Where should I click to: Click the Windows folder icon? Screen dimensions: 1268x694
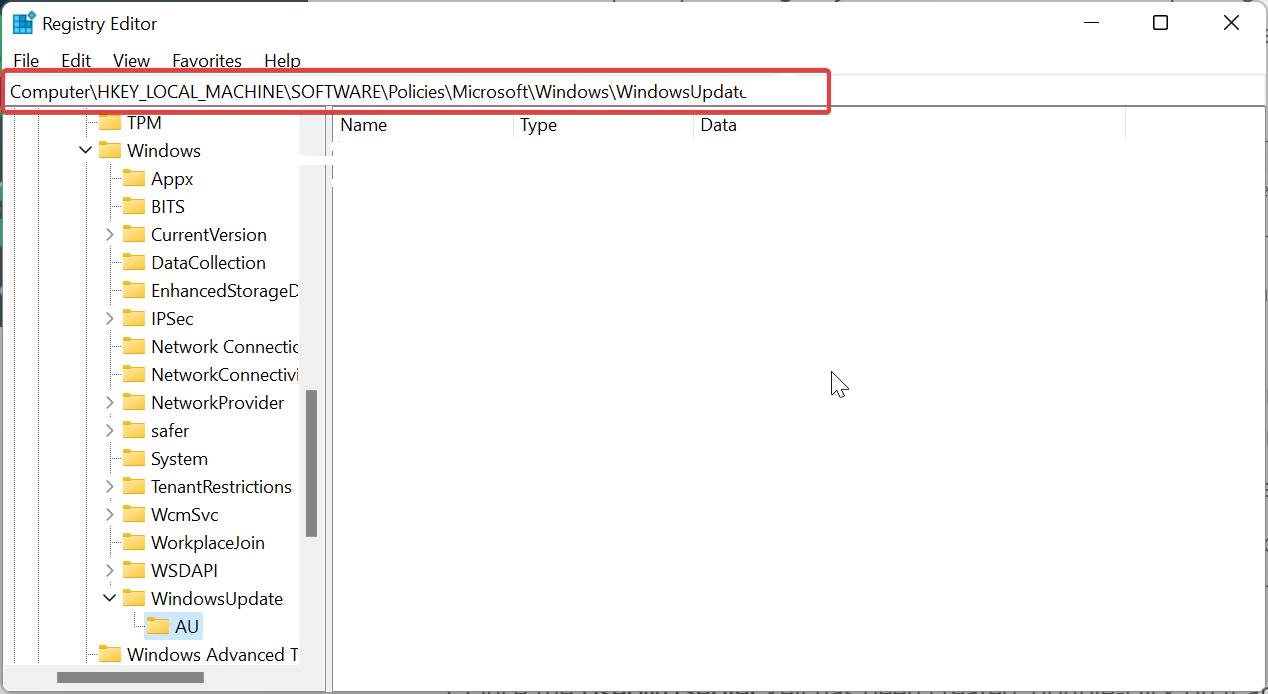pyautogui.click(x=110, y=151)
